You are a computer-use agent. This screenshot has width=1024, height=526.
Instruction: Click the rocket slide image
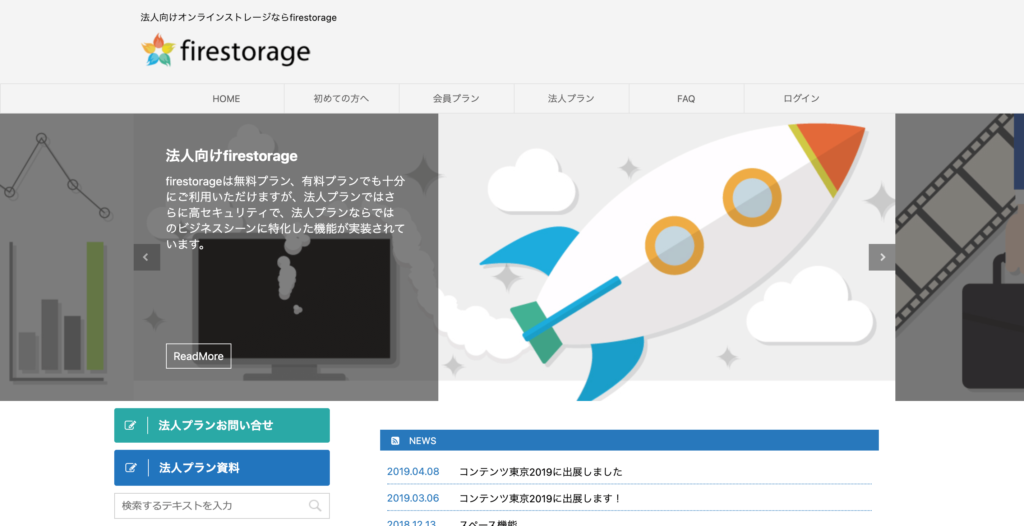[x=666, y=257]
